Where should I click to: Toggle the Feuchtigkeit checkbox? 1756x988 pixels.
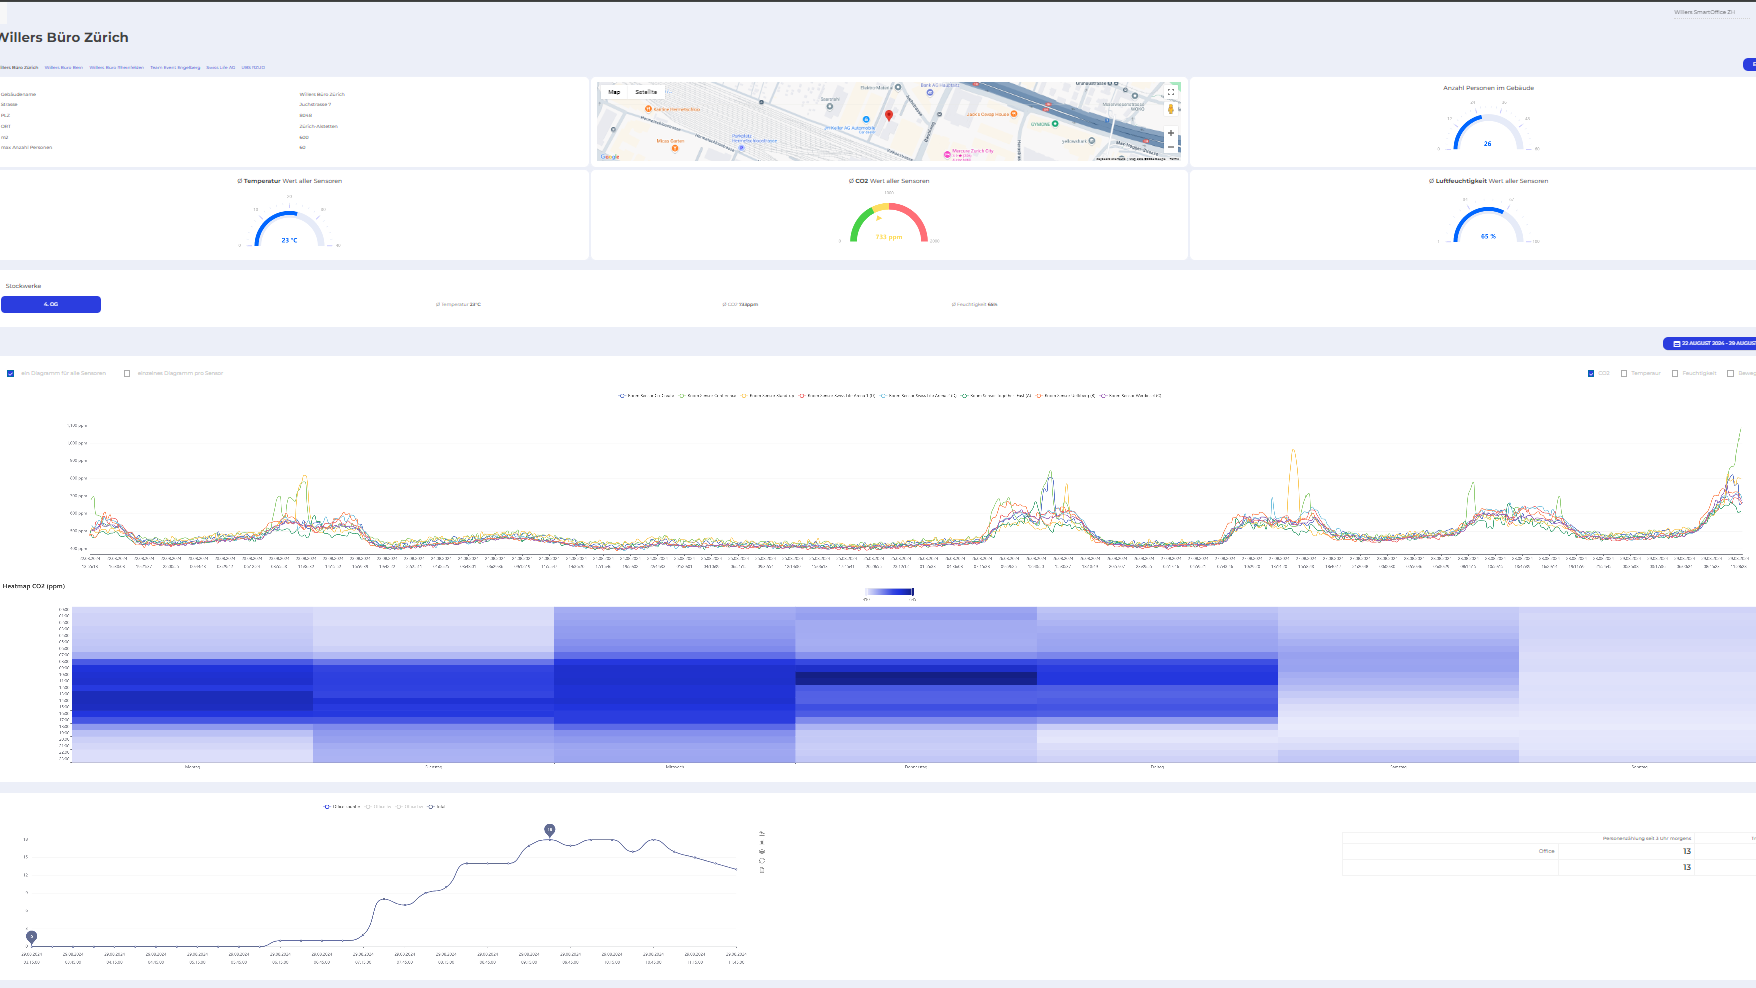(1675, 373)
